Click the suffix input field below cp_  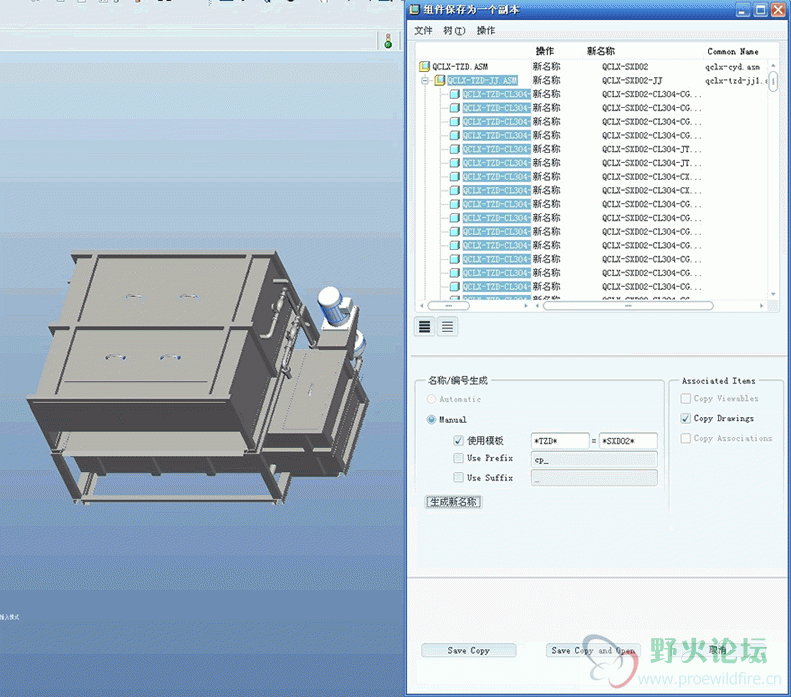tap(594, 478)
